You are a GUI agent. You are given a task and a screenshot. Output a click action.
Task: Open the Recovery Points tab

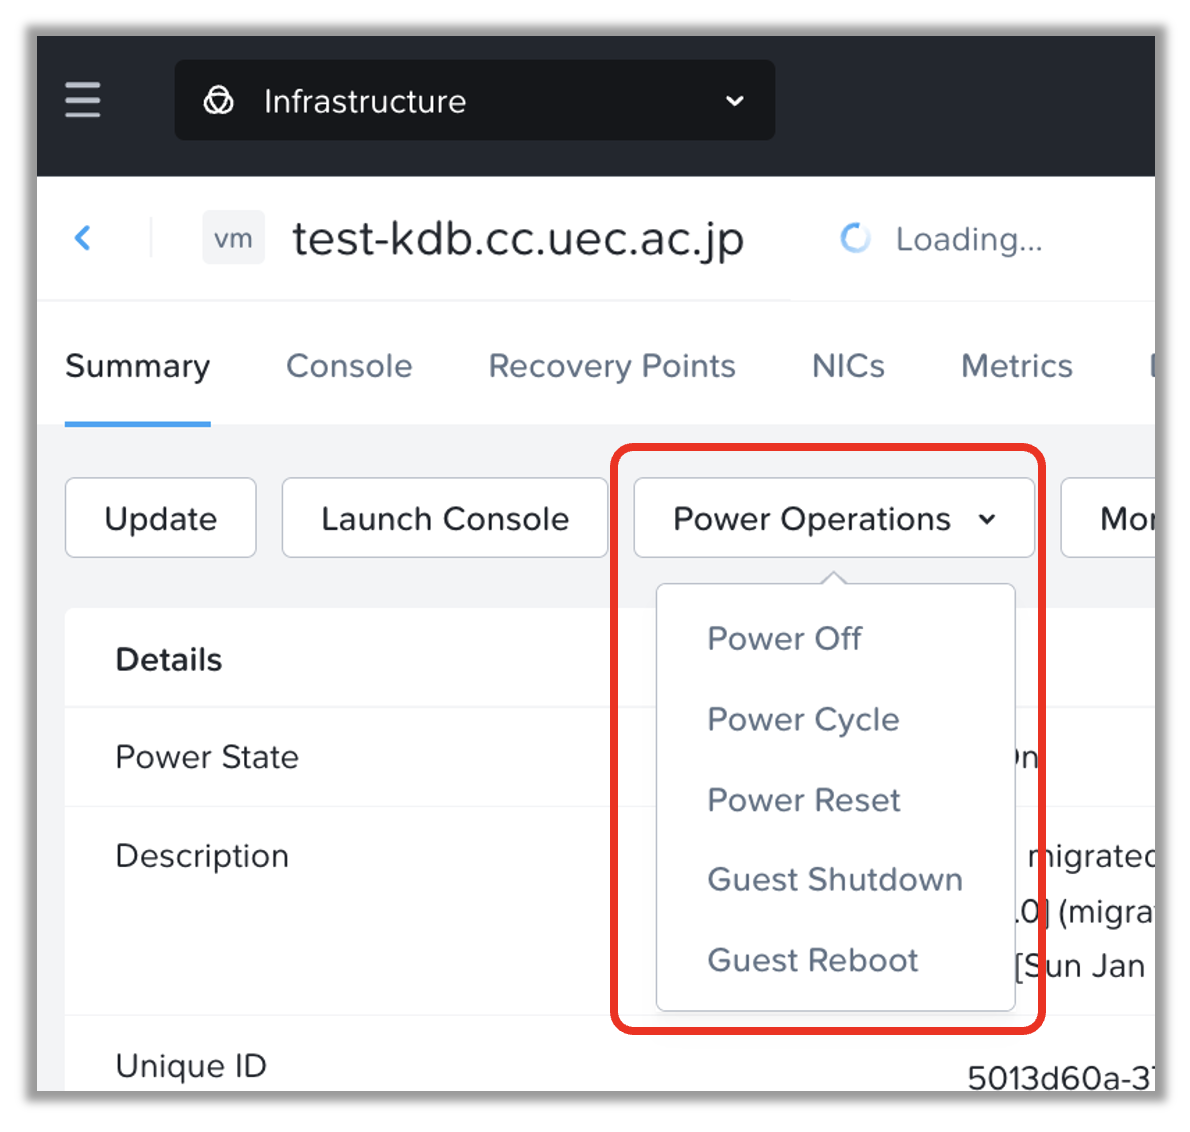pos(611,366)
